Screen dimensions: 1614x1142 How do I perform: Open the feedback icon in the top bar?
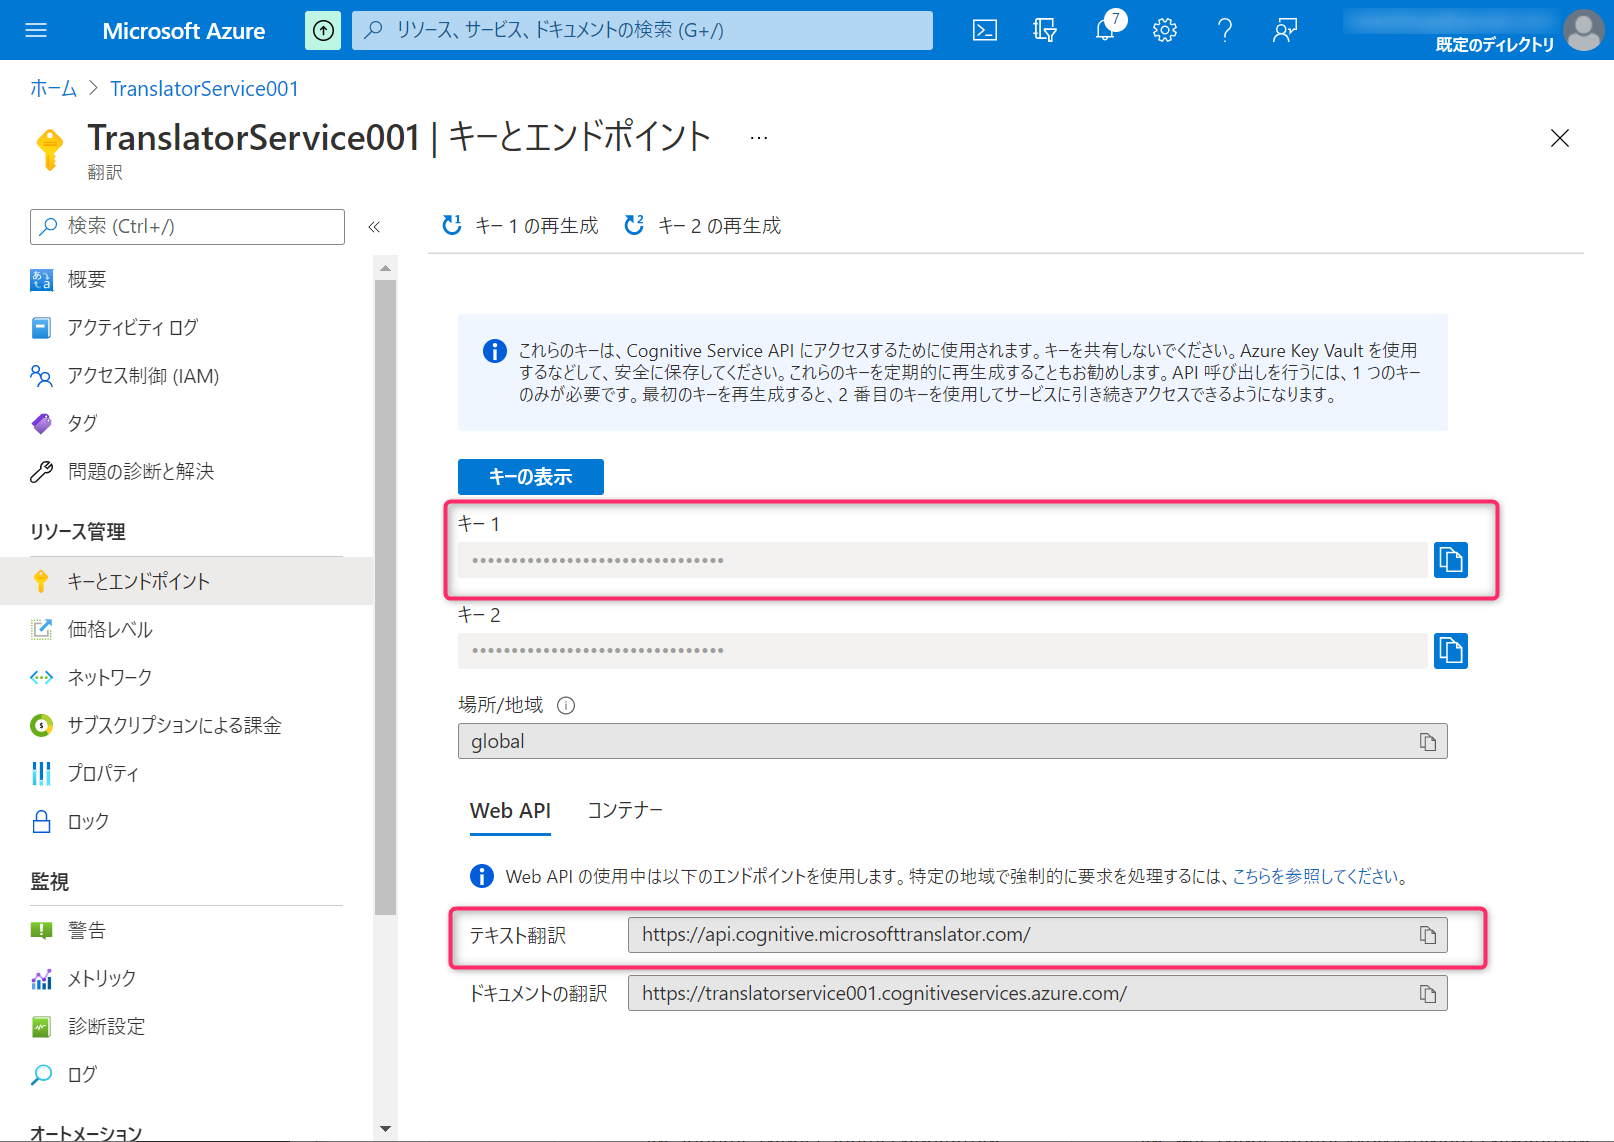[1284, 30]
